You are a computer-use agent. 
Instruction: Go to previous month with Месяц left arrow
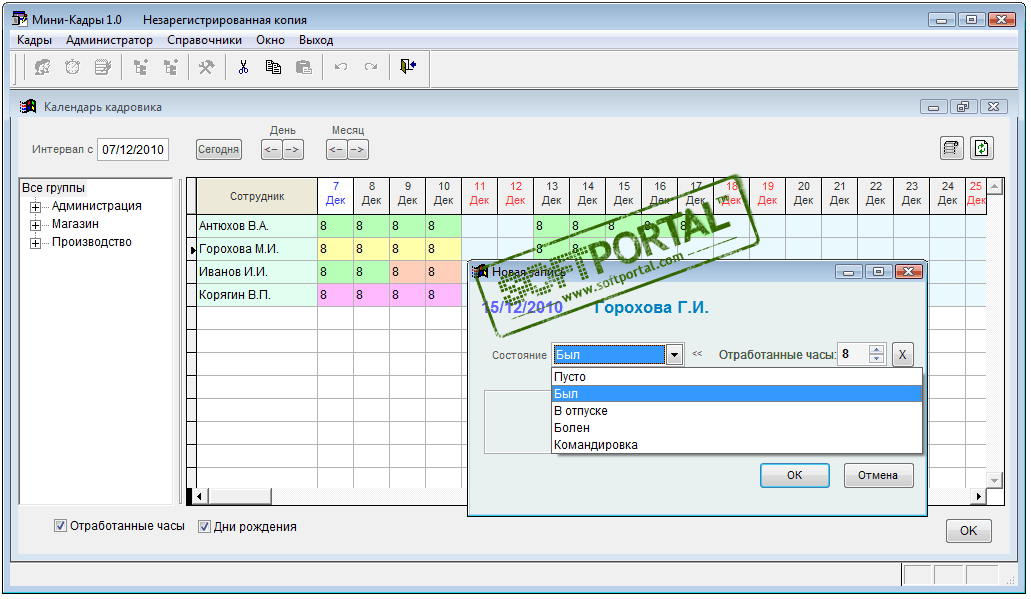coord(337,149)
